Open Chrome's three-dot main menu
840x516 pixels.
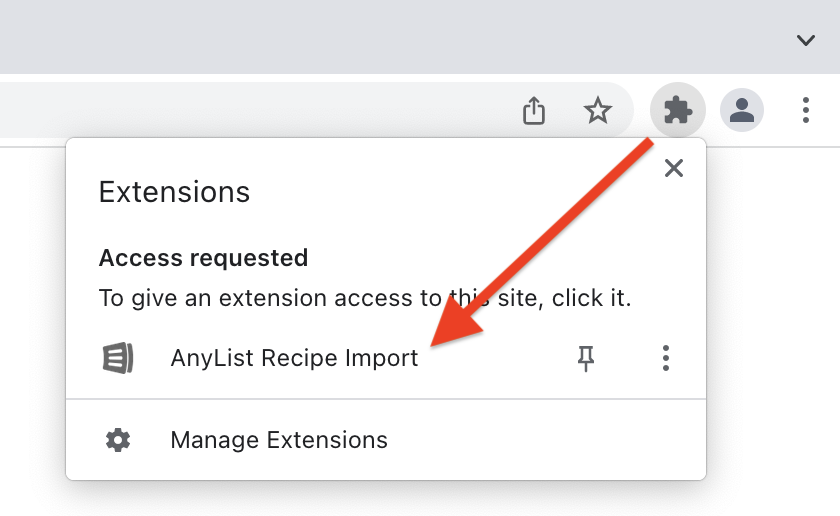(x=806, y=109)
